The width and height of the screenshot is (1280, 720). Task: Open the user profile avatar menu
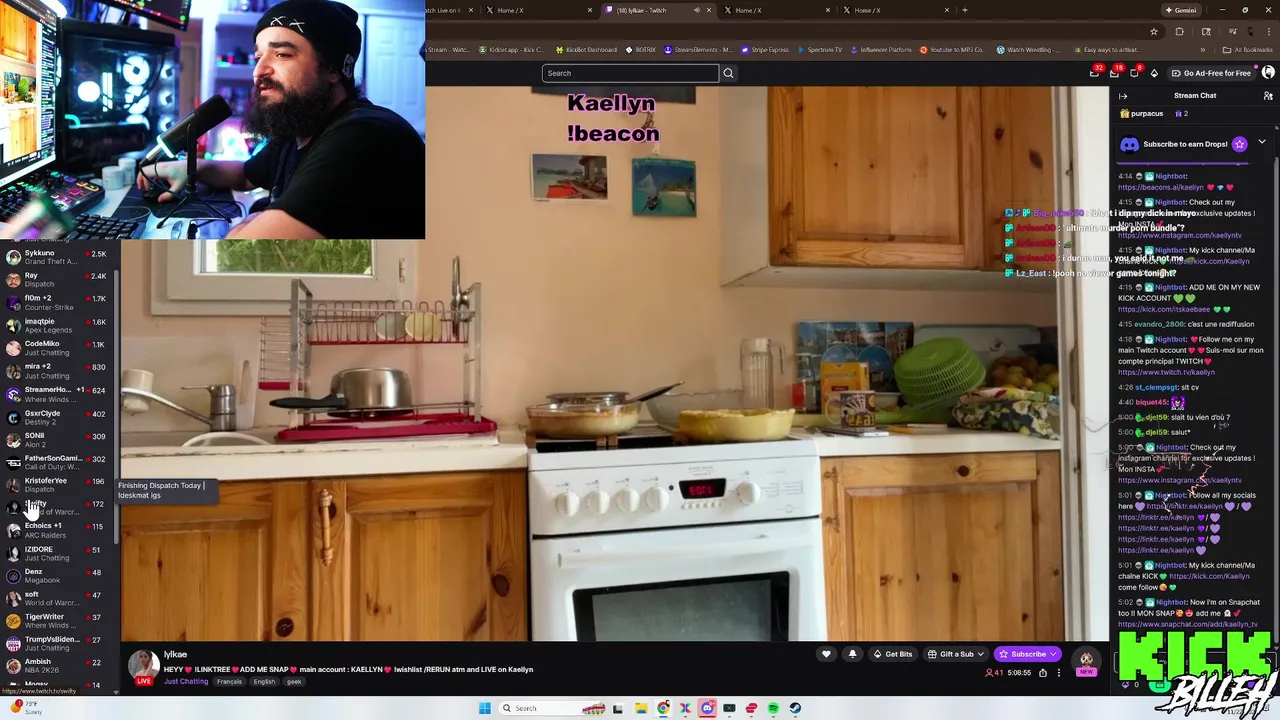[1268, 73]
